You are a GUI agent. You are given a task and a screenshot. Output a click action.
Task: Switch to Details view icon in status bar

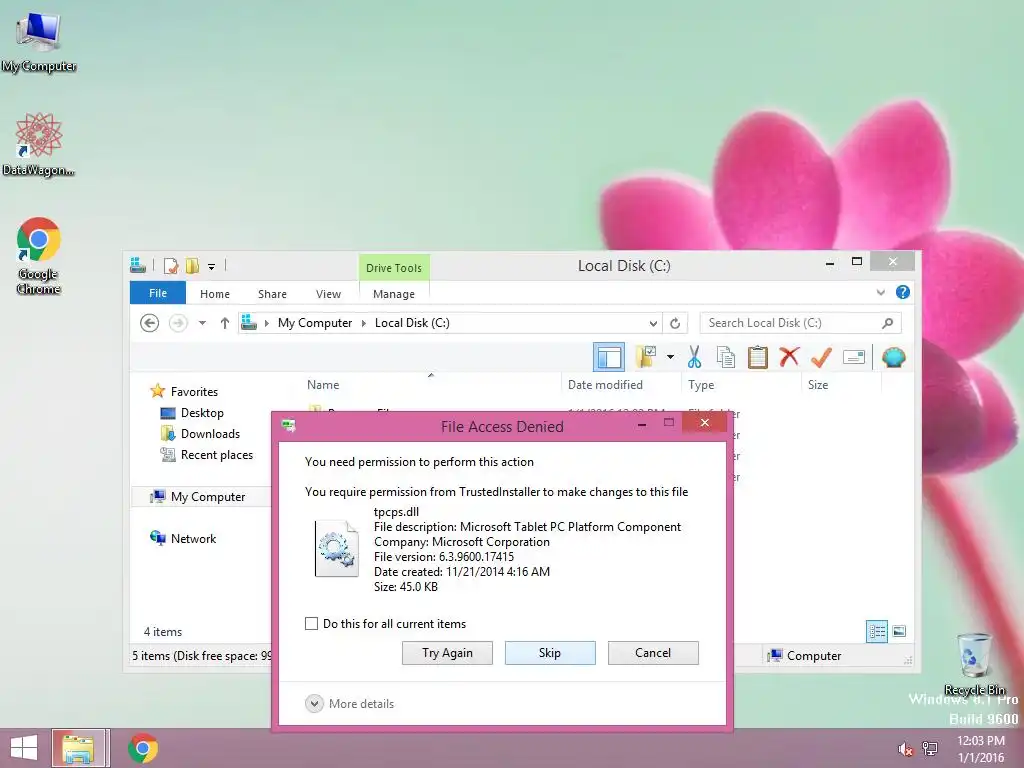[876, 631]
